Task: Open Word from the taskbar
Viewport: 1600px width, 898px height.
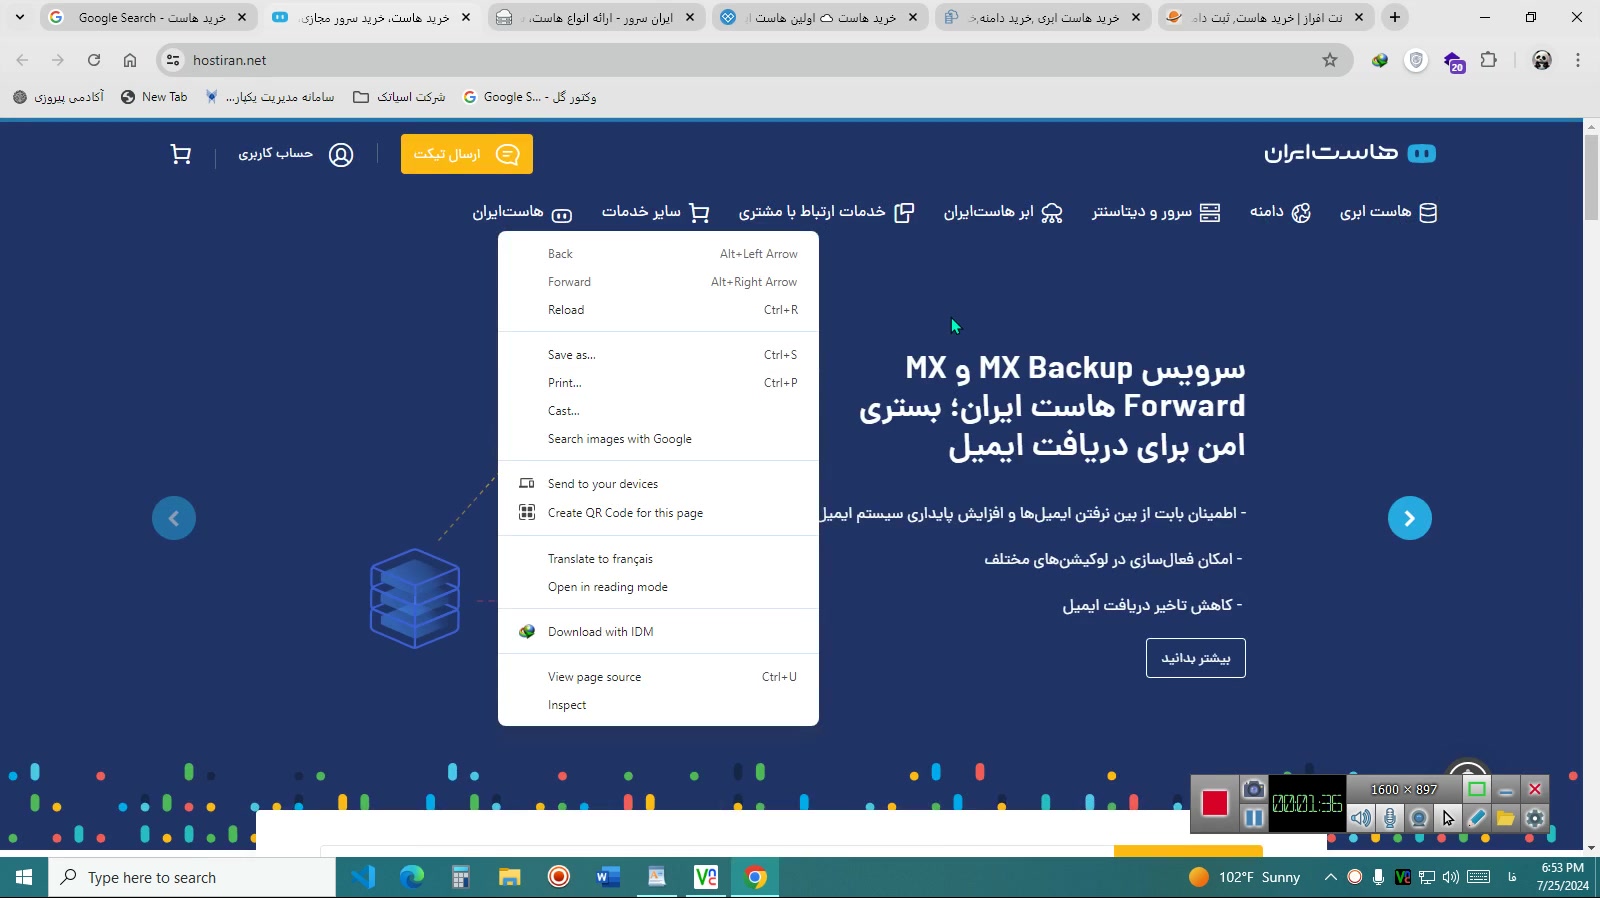Action: 608,877
